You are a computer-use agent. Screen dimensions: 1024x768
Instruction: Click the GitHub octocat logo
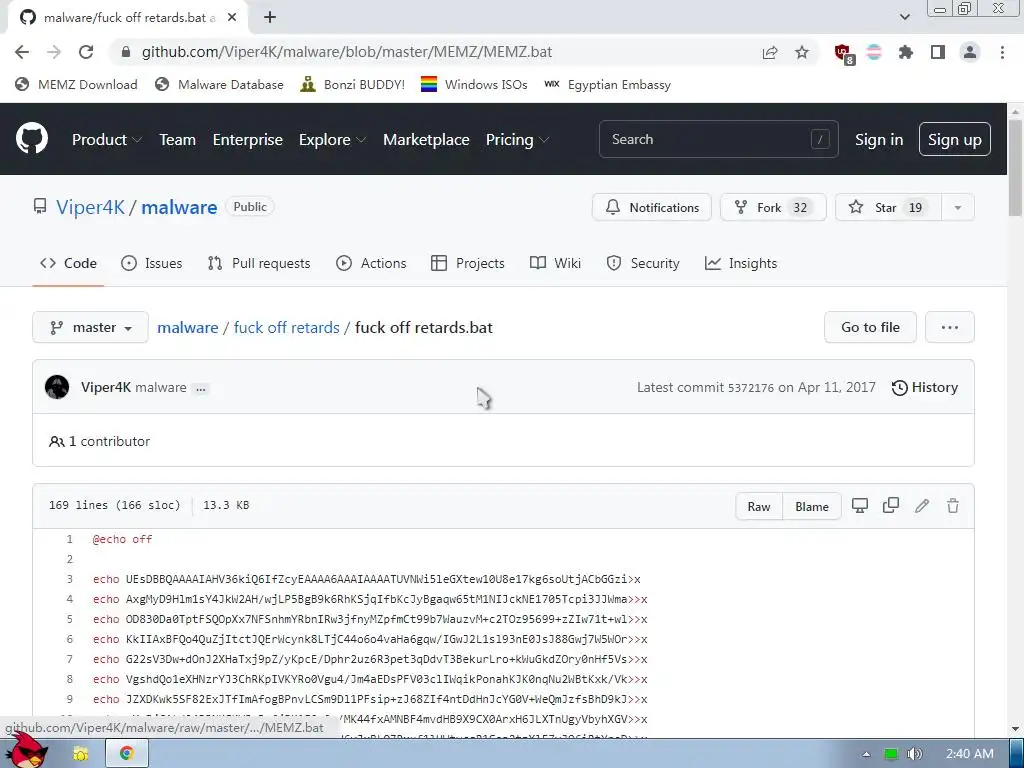[32, 138]
